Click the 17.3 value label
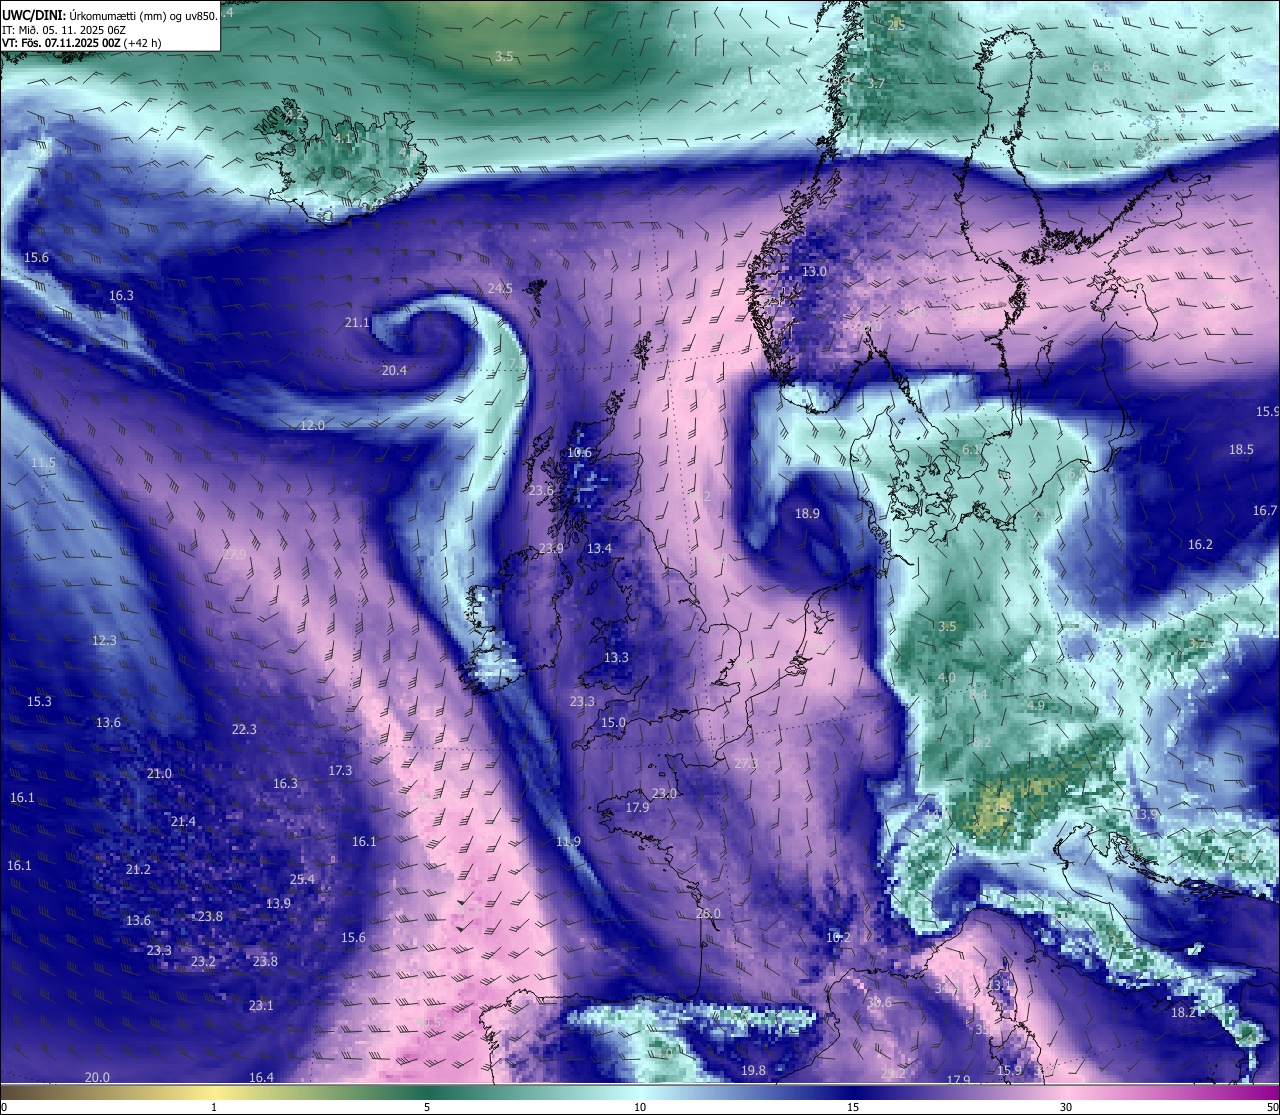This screenshot has height=1115, width=1280. [340, 770]
